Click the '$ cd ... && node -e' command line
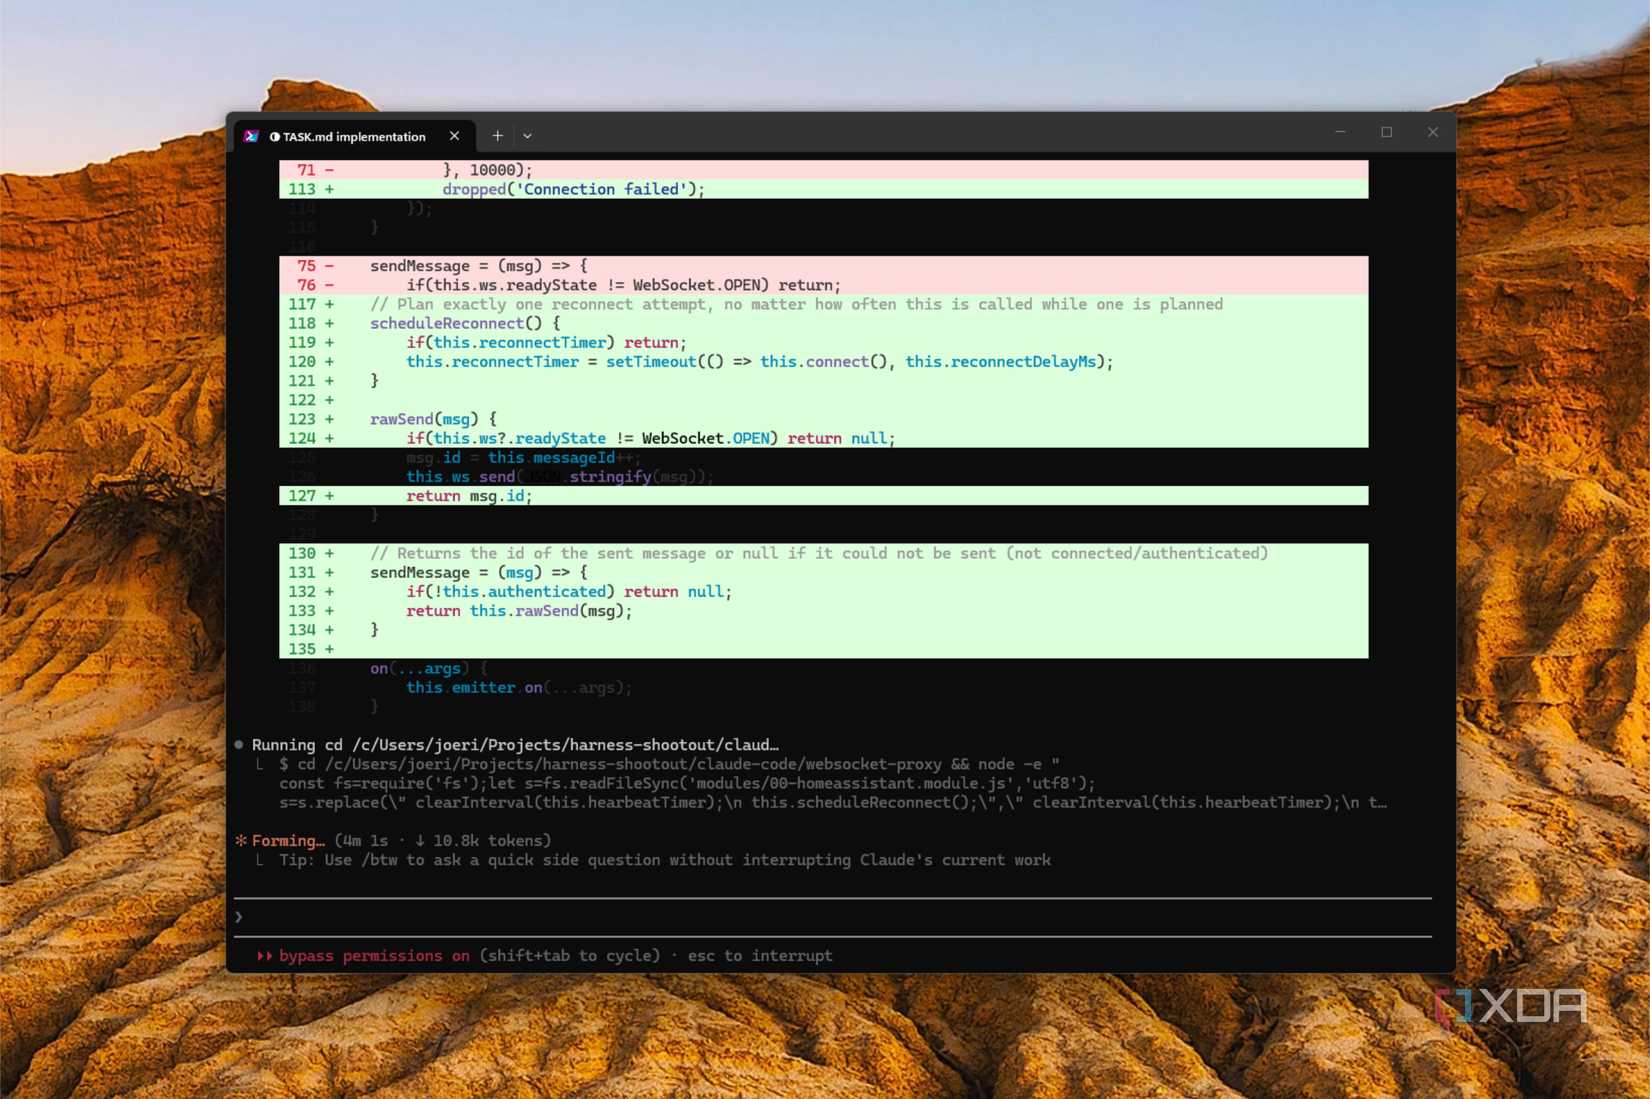Screen dimensions: 1650x1099 [x=669, y=764]
